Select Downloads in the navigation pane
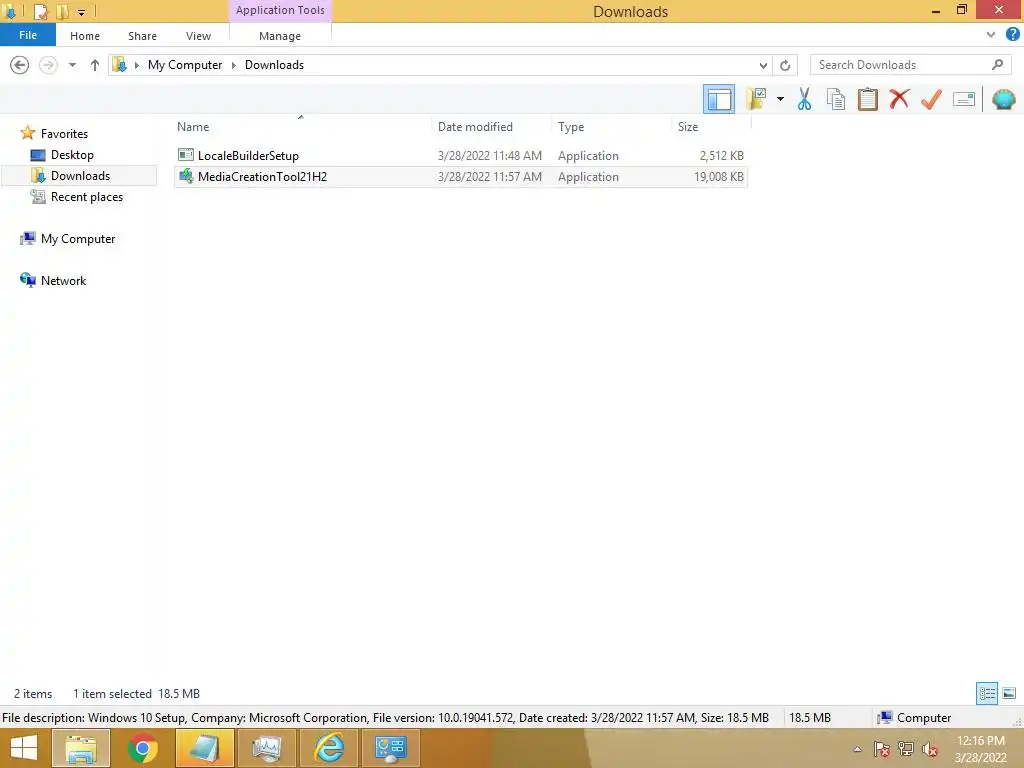The width and height of the screenshot is (1024, 768). (80, 176)
